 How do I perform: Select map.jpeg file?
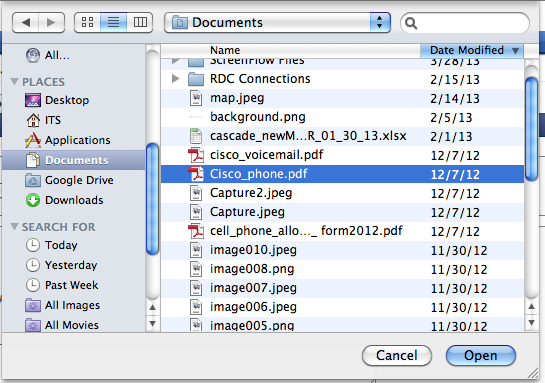pyautogui.click(x=342, y=98)
